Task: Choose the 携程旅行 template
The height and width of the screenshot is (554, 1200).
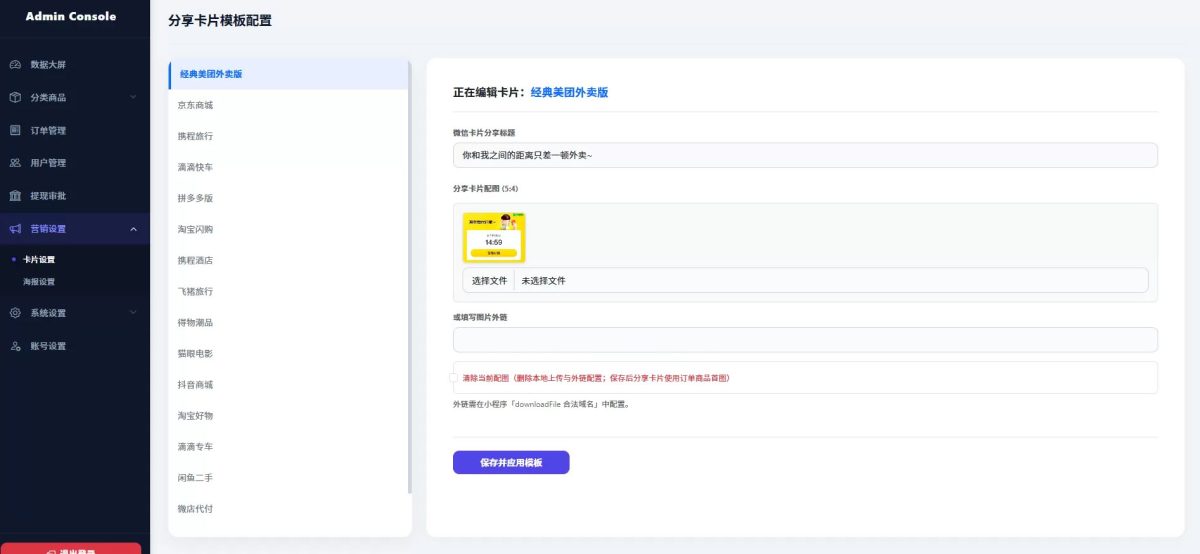Action: (288, 136)
